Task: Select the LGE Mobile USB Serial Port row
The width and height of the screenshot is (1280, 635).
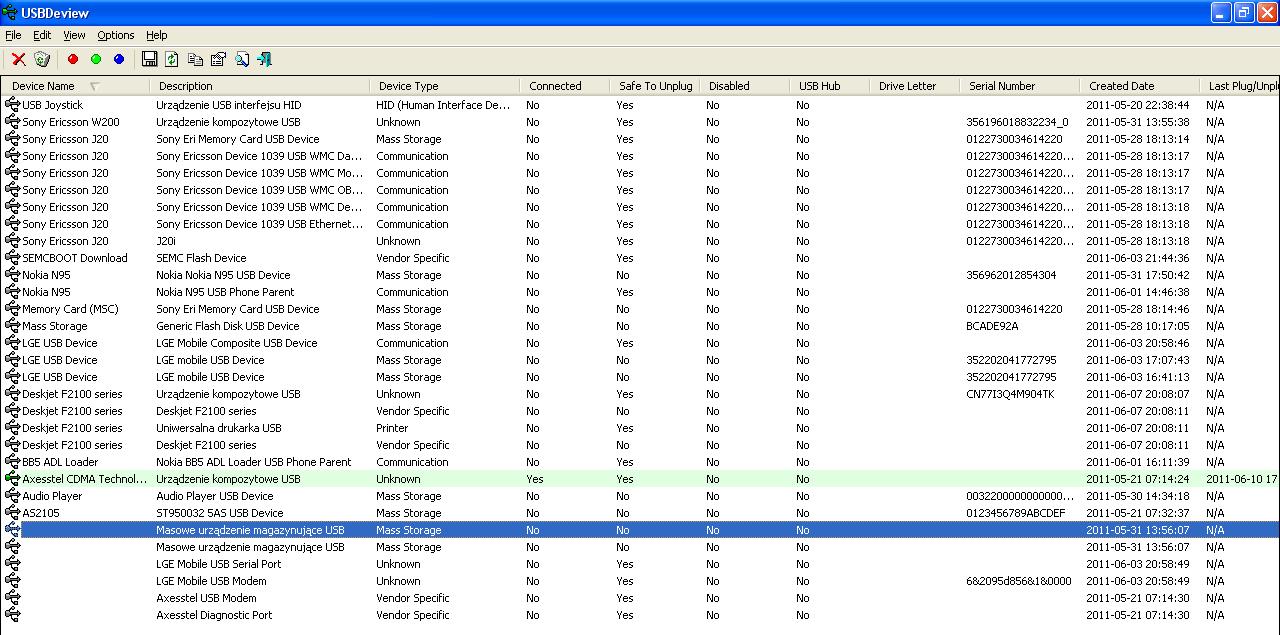Action: pyautogui.click(x=640, y=564)
